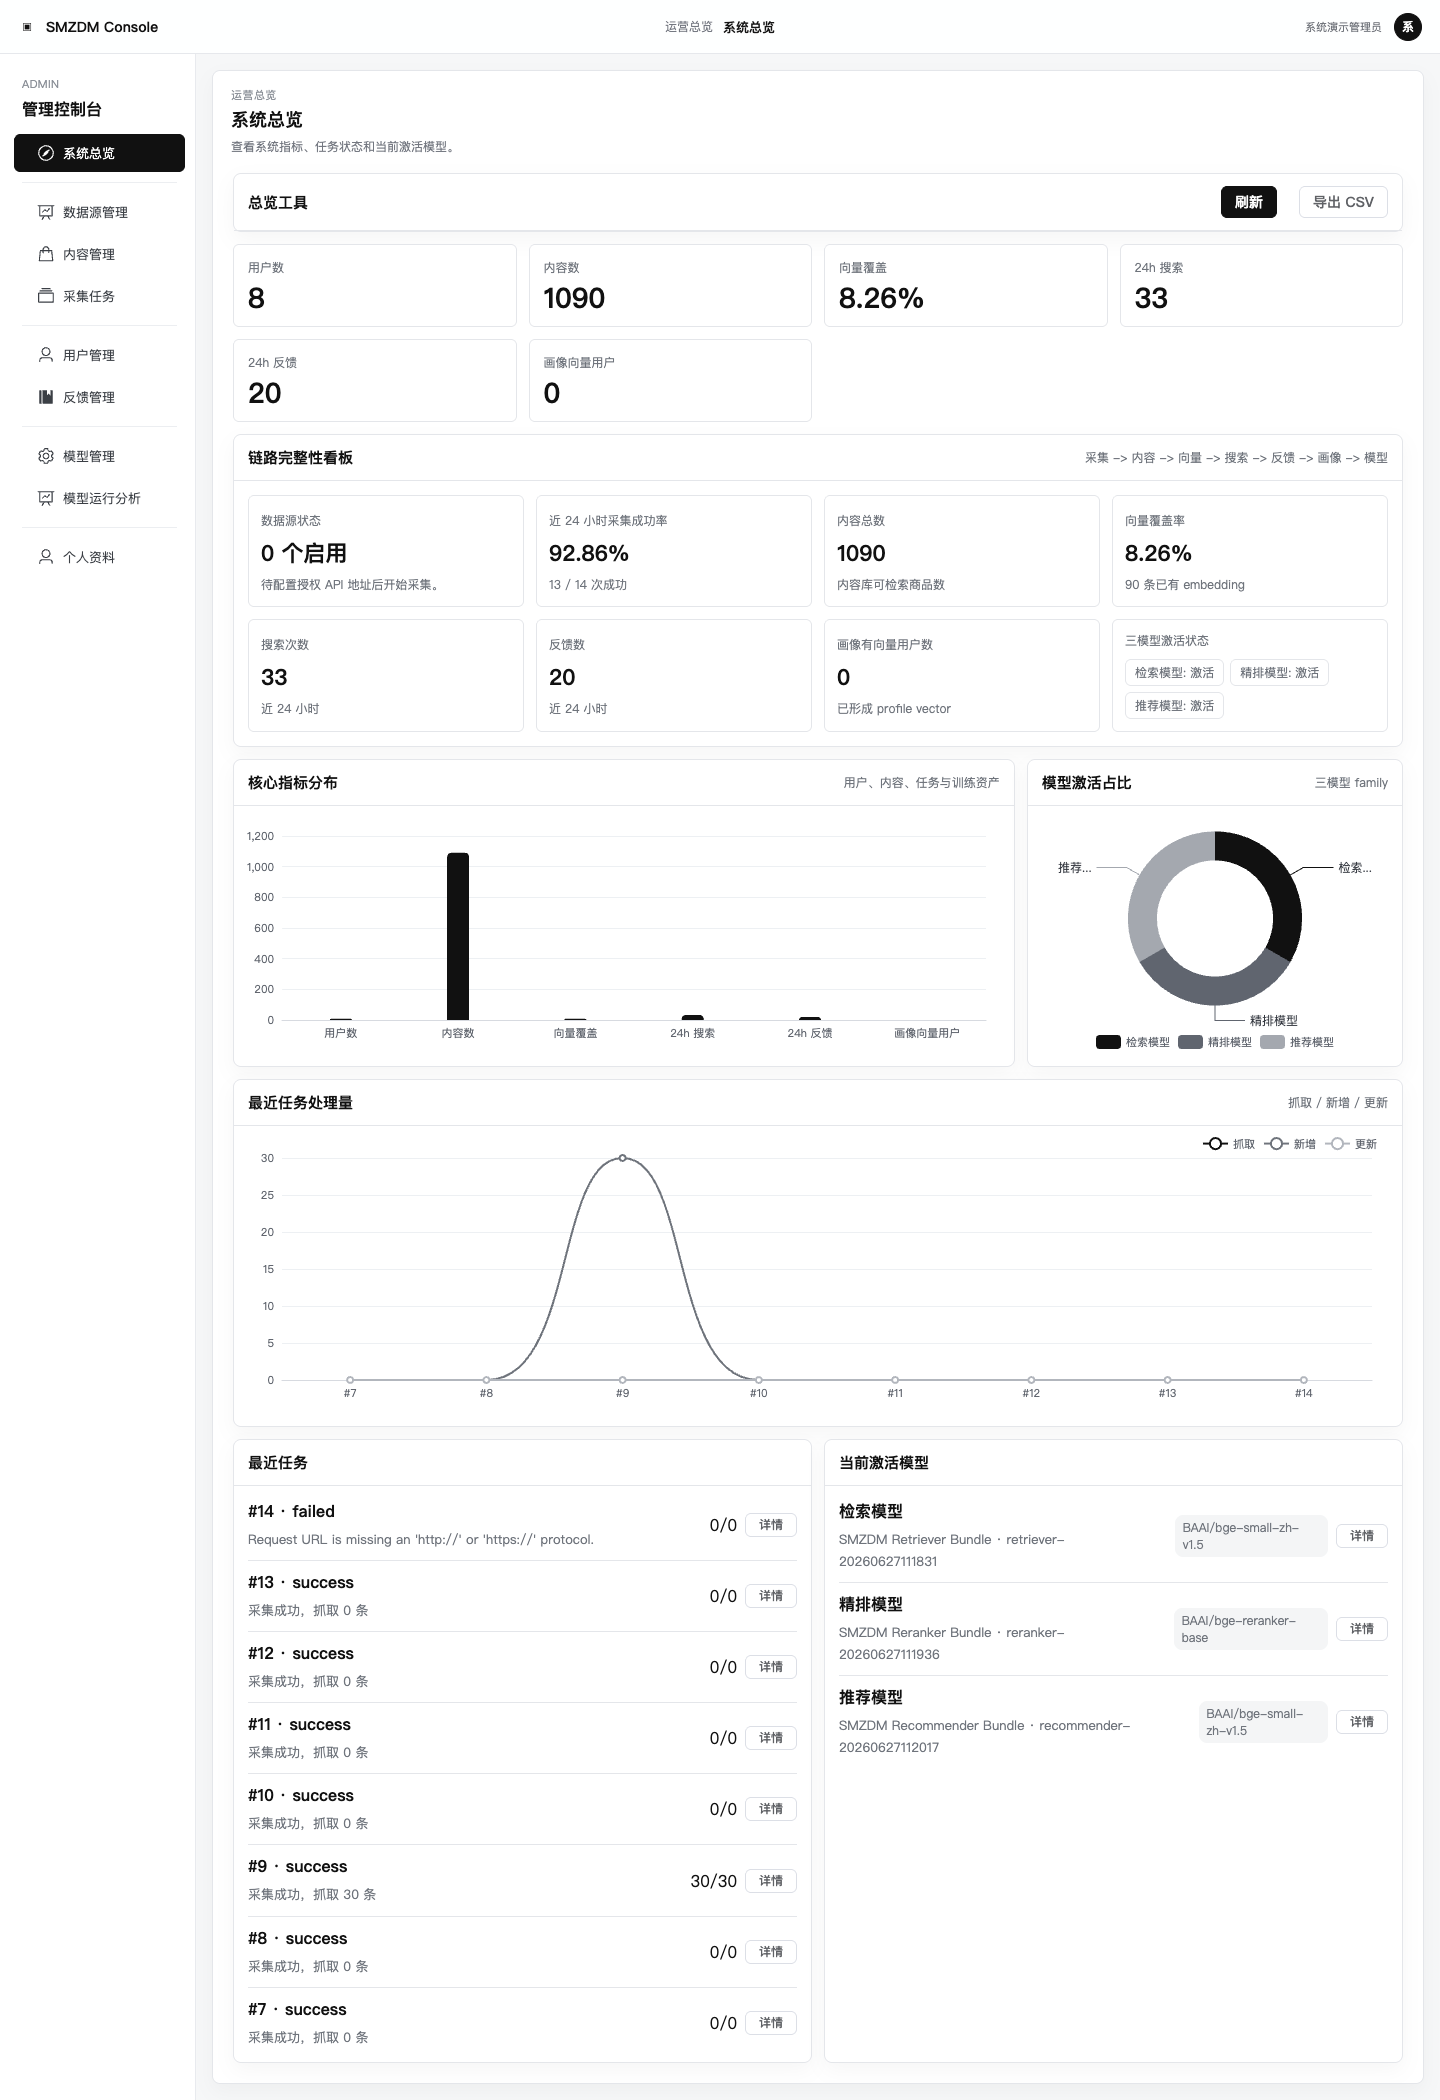Click the 92.86% collection success rate value
Viewport: 1440px width, 2100px height.
(589, 553)
